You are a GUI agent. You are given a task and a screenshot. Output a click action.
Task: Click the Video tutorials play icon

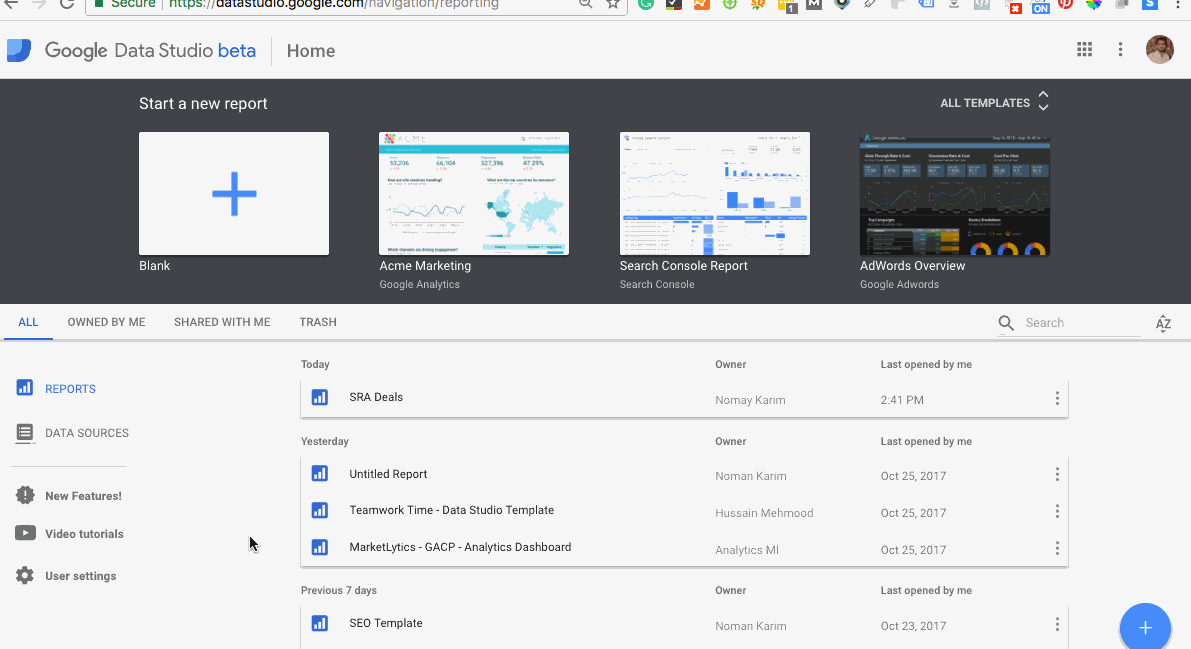(26, 533)
